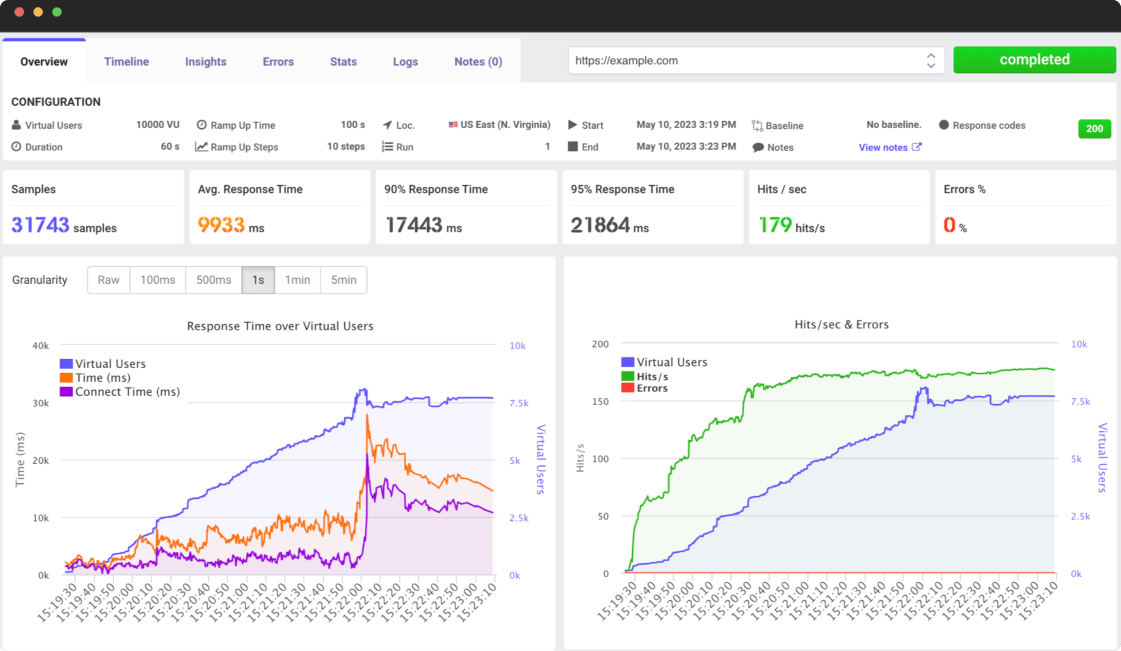This screenshot has width=1121, height=651.
Task: Click the 100 s ramp up time value
Action: point(352,124)
